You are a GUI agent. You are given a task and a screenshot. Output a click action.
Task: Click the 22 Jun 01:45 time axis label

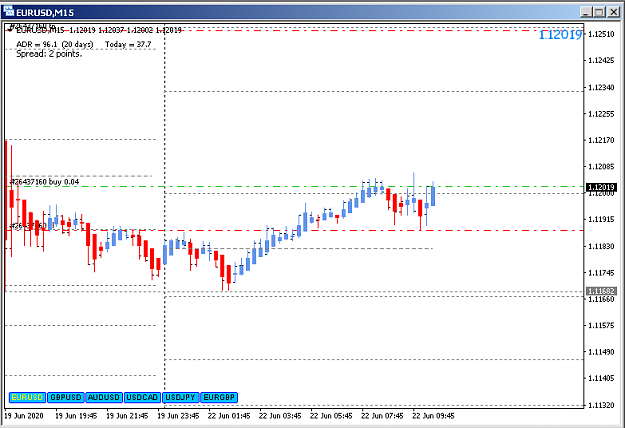click(229, 416)
